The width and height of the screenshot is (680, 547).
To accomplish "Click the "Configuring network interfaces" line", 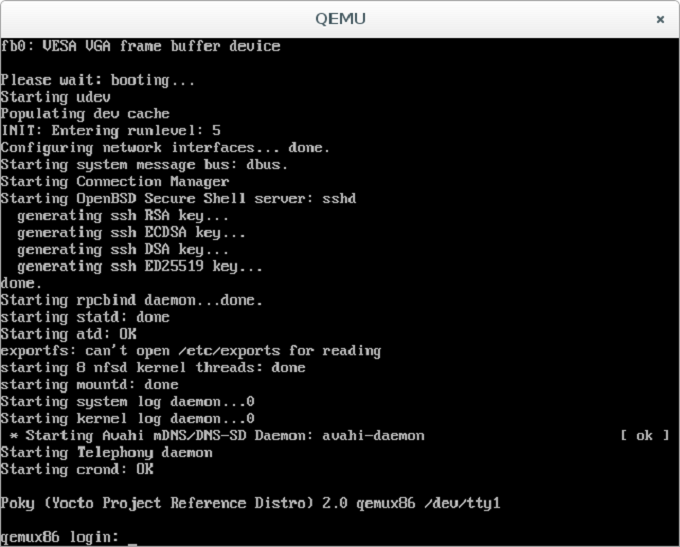I will tap(165, 148).
